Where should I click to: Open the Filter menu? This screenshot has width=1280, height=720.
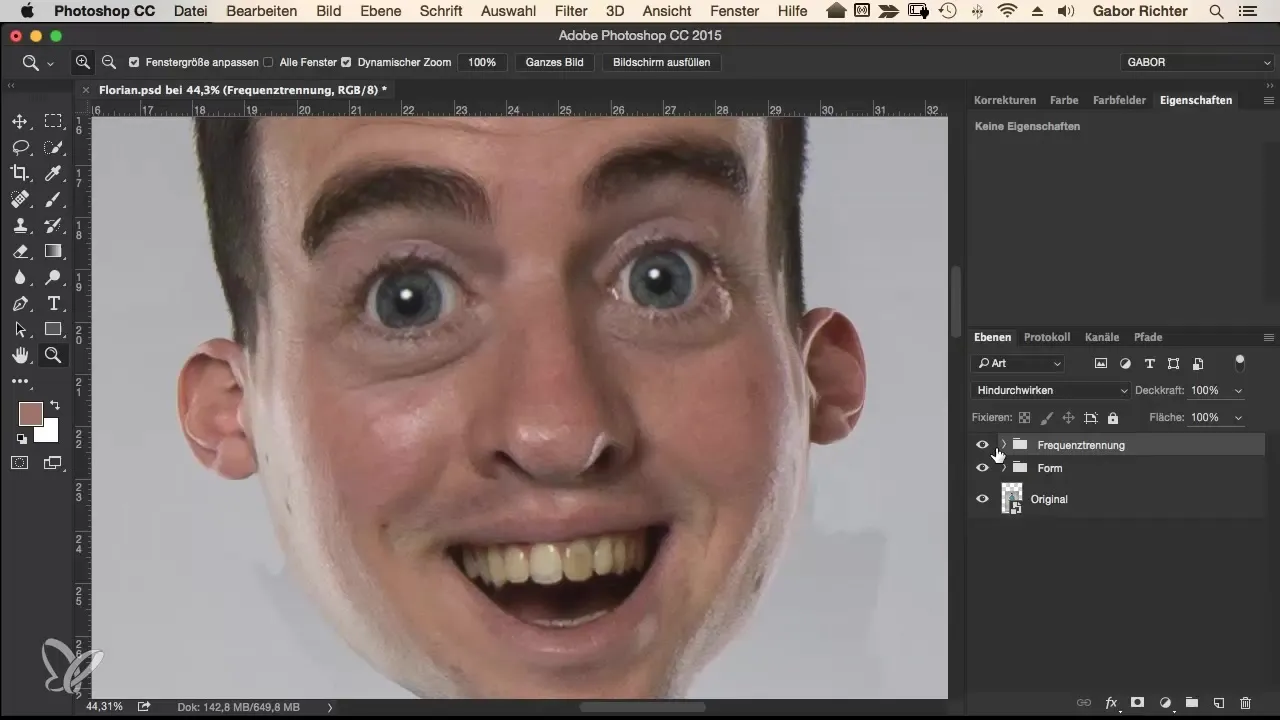pyautogui.click(x=571, y=12)
